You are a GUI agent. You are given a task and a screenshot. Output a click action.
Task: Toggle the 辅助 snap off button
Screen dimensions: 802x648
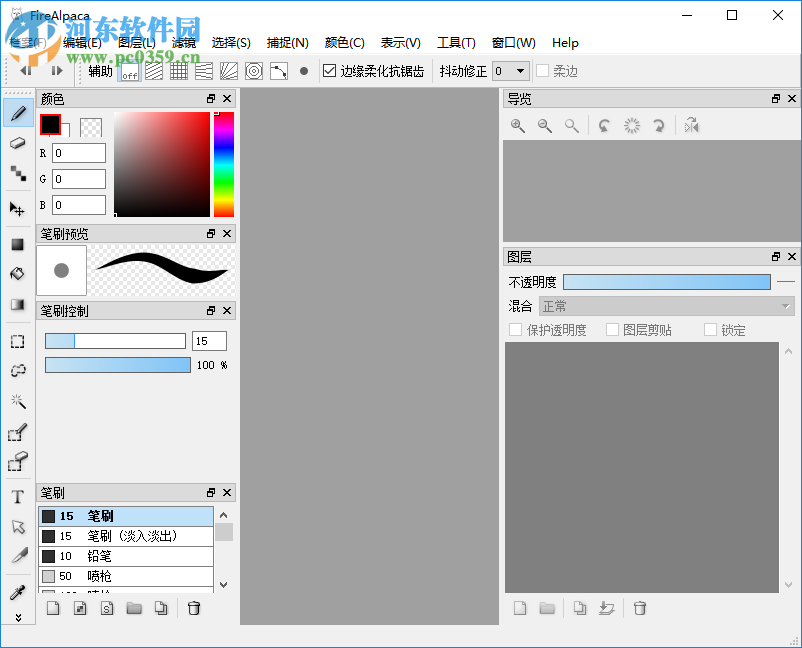coord(127,70)
